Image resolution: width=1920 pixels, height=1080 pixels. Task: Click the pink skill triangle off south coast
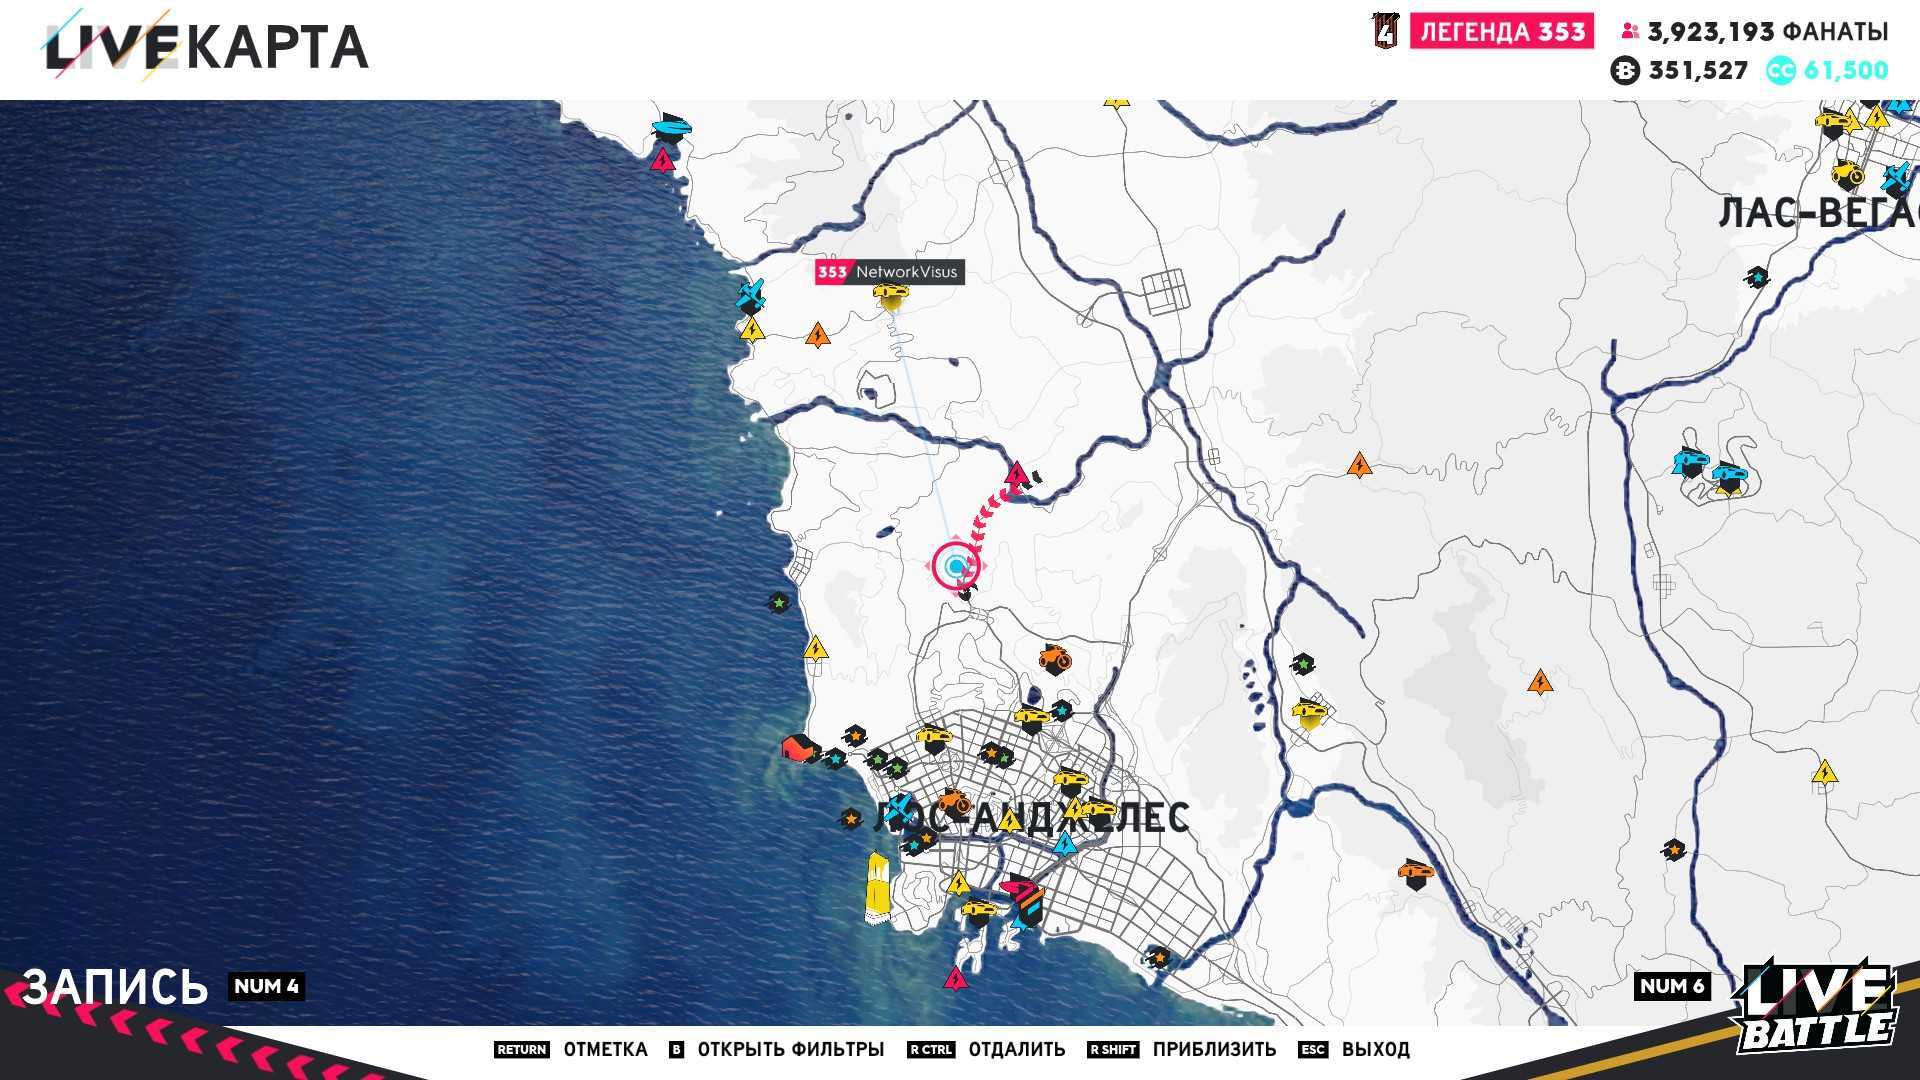(x=955, y=978)
